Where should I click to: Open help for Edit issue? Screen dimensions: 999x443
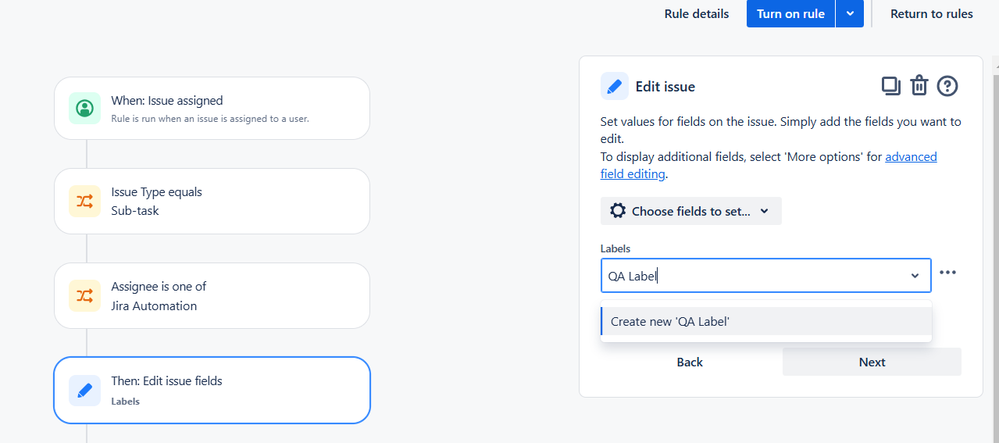947,86
